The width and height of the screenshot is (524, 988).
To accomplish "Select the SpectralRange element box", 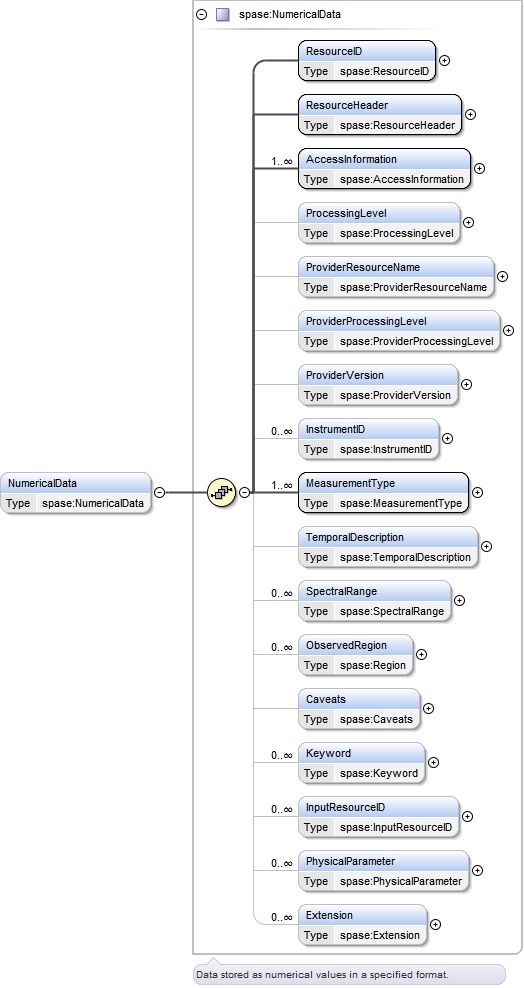I will point(375,601).
